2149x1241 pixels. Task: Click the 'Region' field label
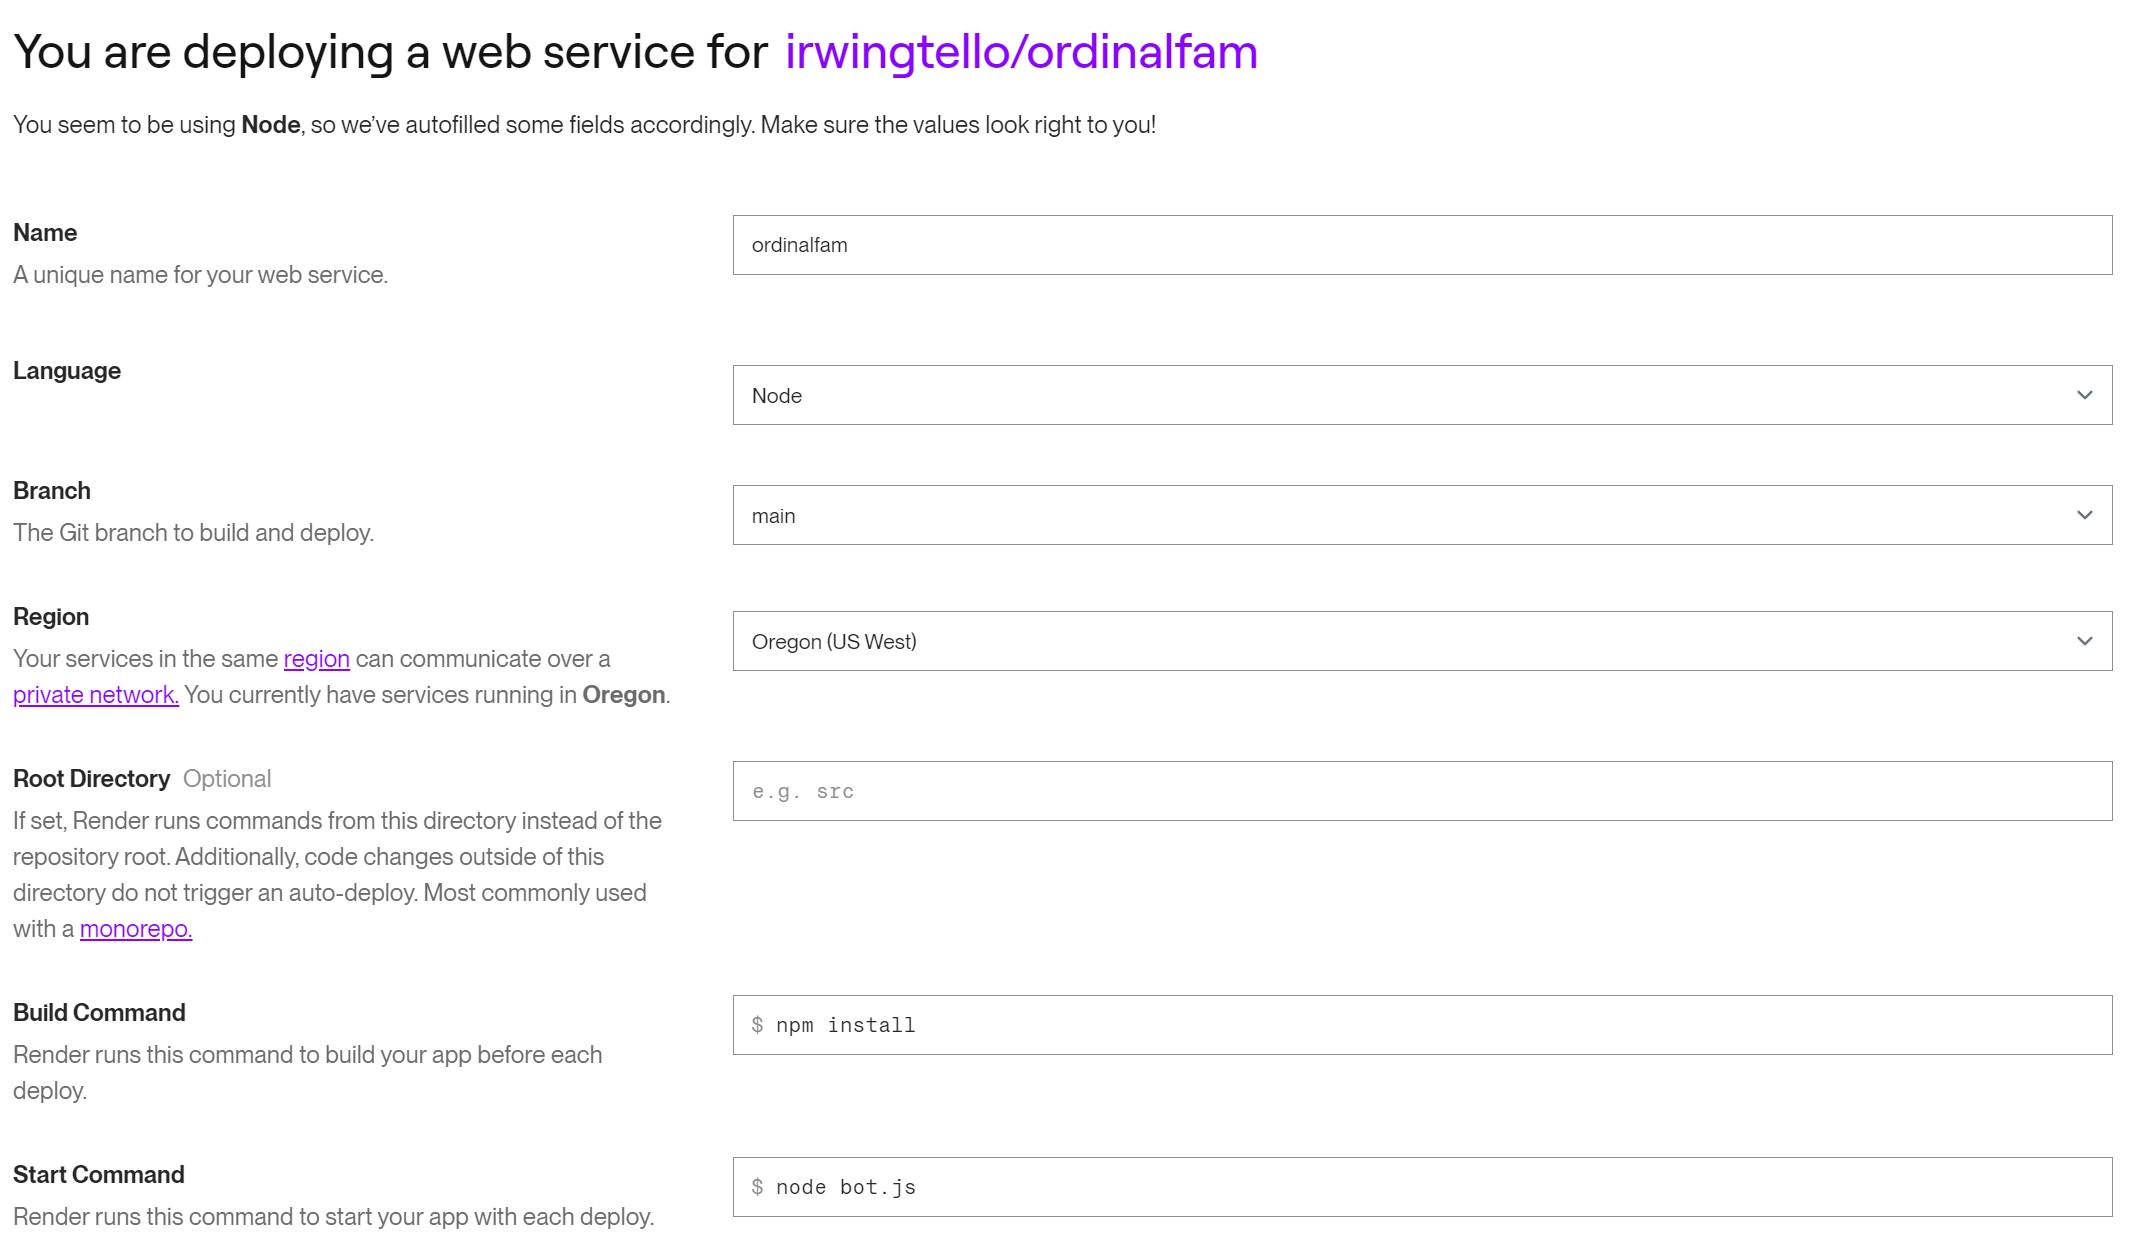tap(51, 617)
